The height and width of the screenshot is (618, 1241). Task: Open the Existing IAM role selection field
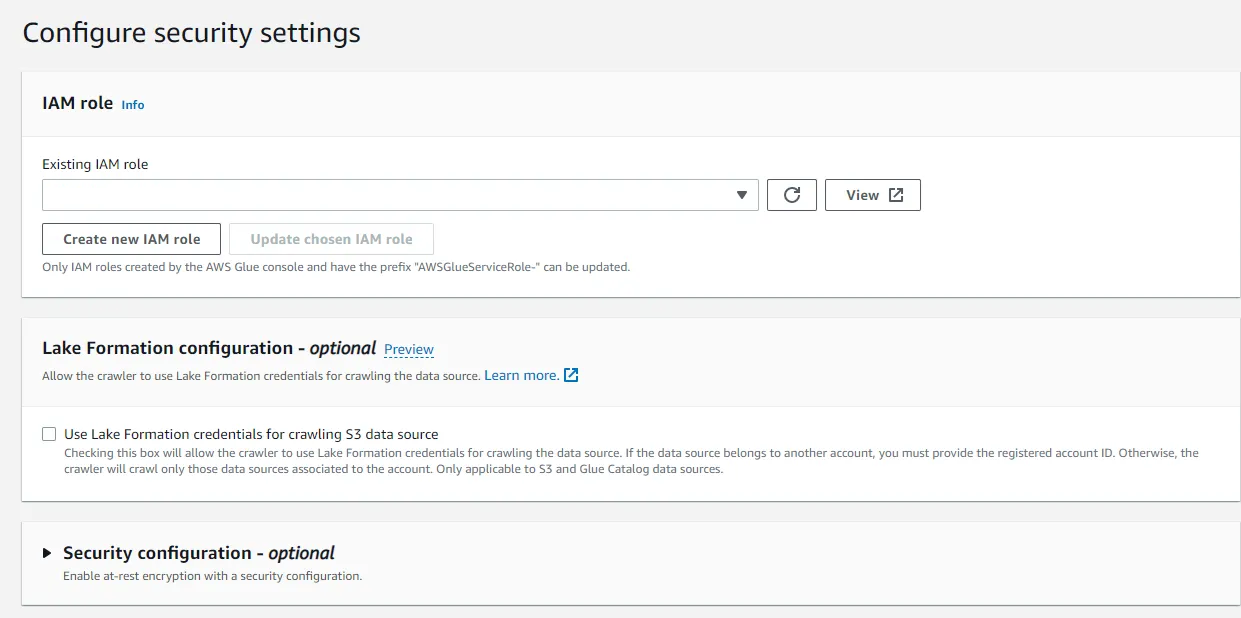390,195
